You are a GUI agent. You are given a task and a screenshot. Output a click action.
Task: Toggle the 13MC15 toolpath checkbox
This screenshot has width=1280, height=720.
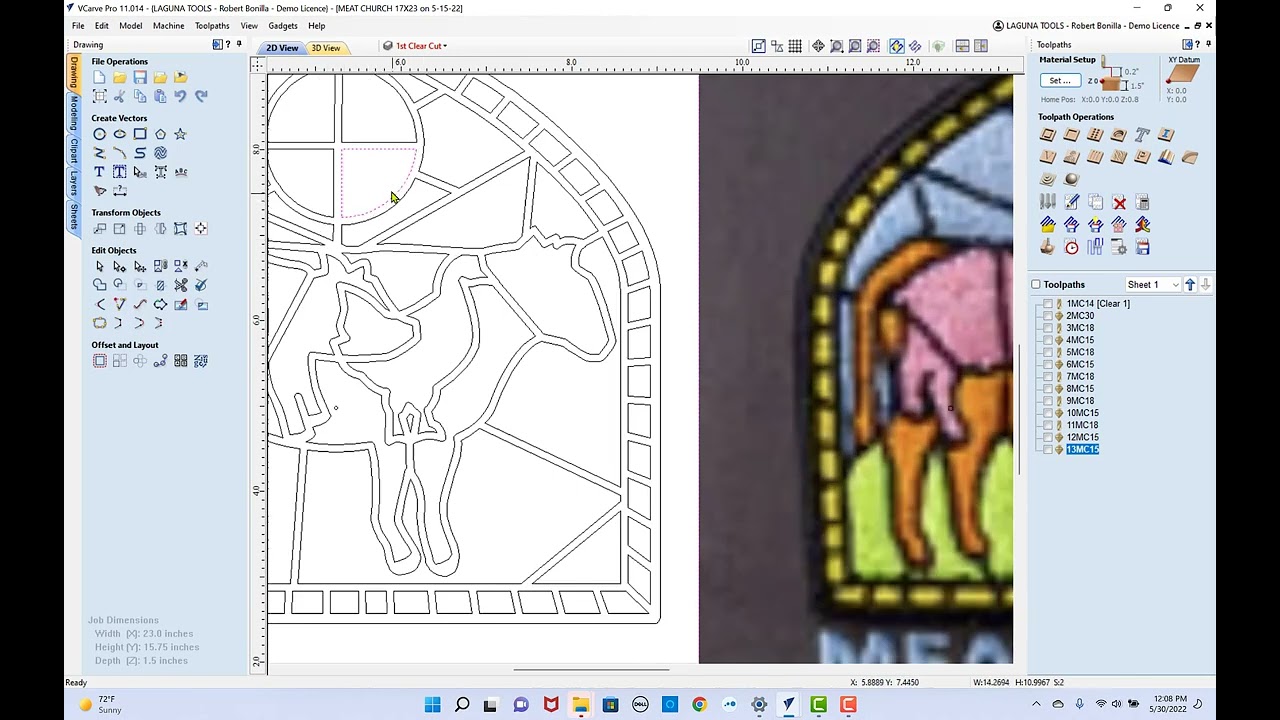[x=1048, y=450]
